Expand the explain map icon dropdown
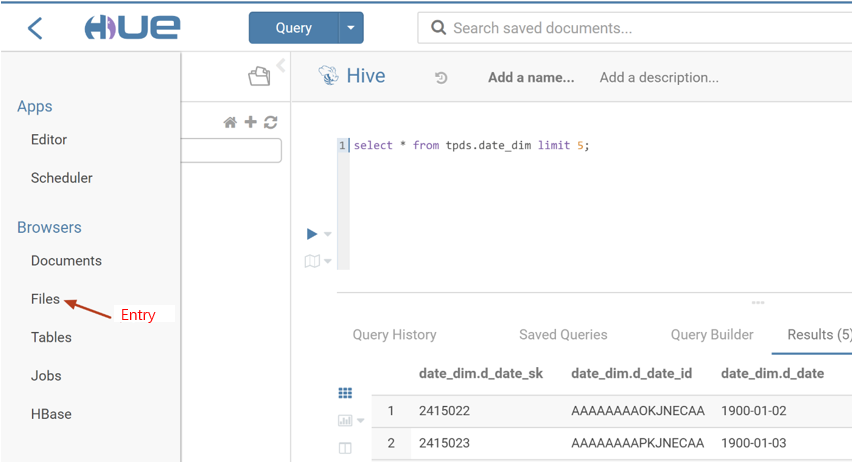Viewport: 852px width, 467px height. click(x=328, y=262)
